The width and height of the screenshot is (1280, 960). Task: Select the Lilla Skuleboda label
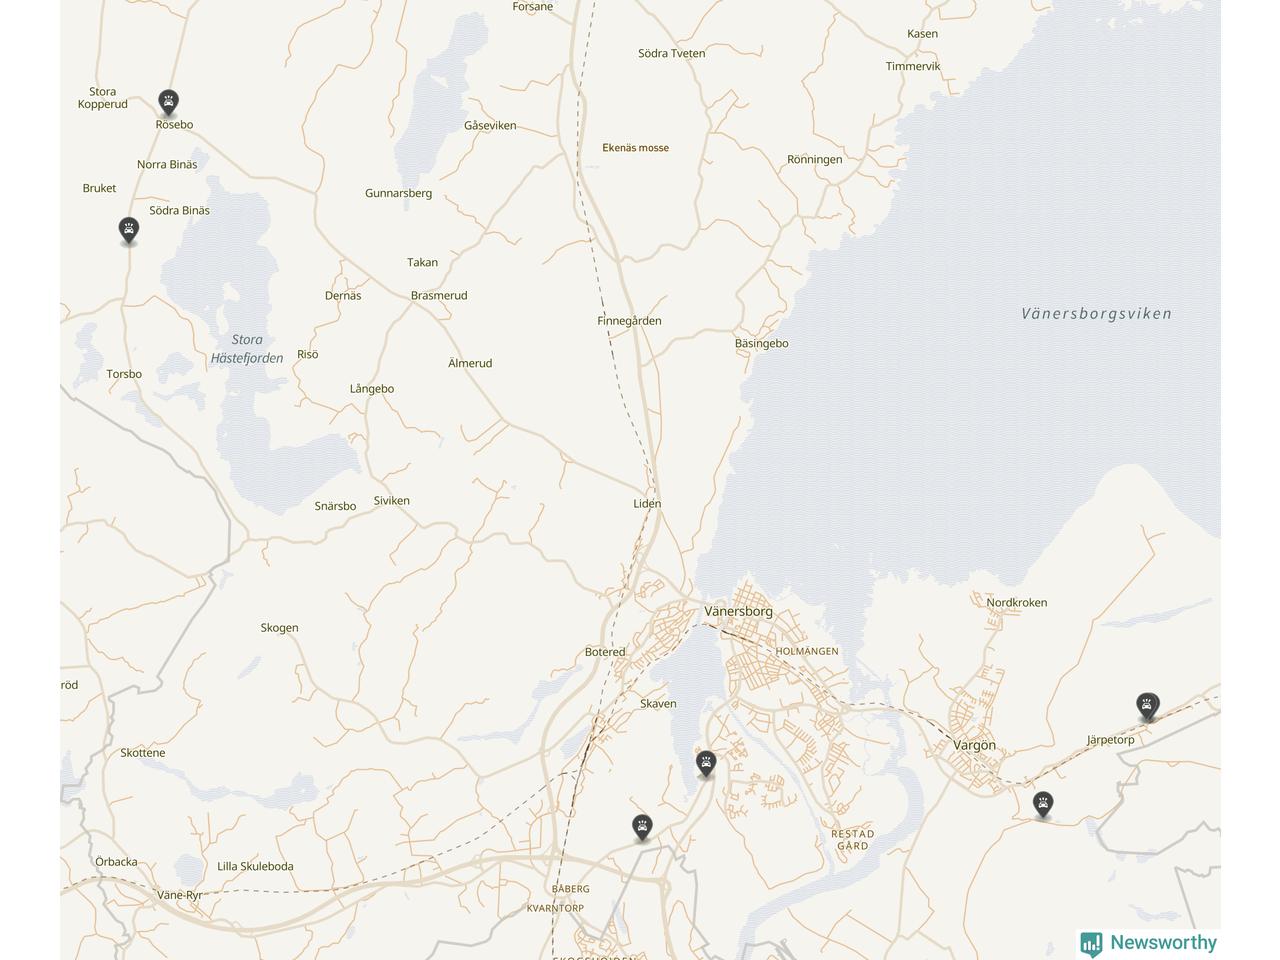point(255,866)
